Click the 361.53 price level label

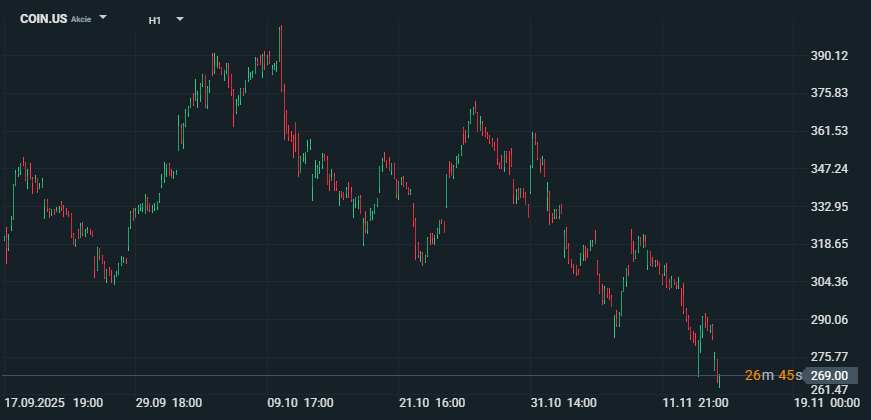click(x=829, y=131)
